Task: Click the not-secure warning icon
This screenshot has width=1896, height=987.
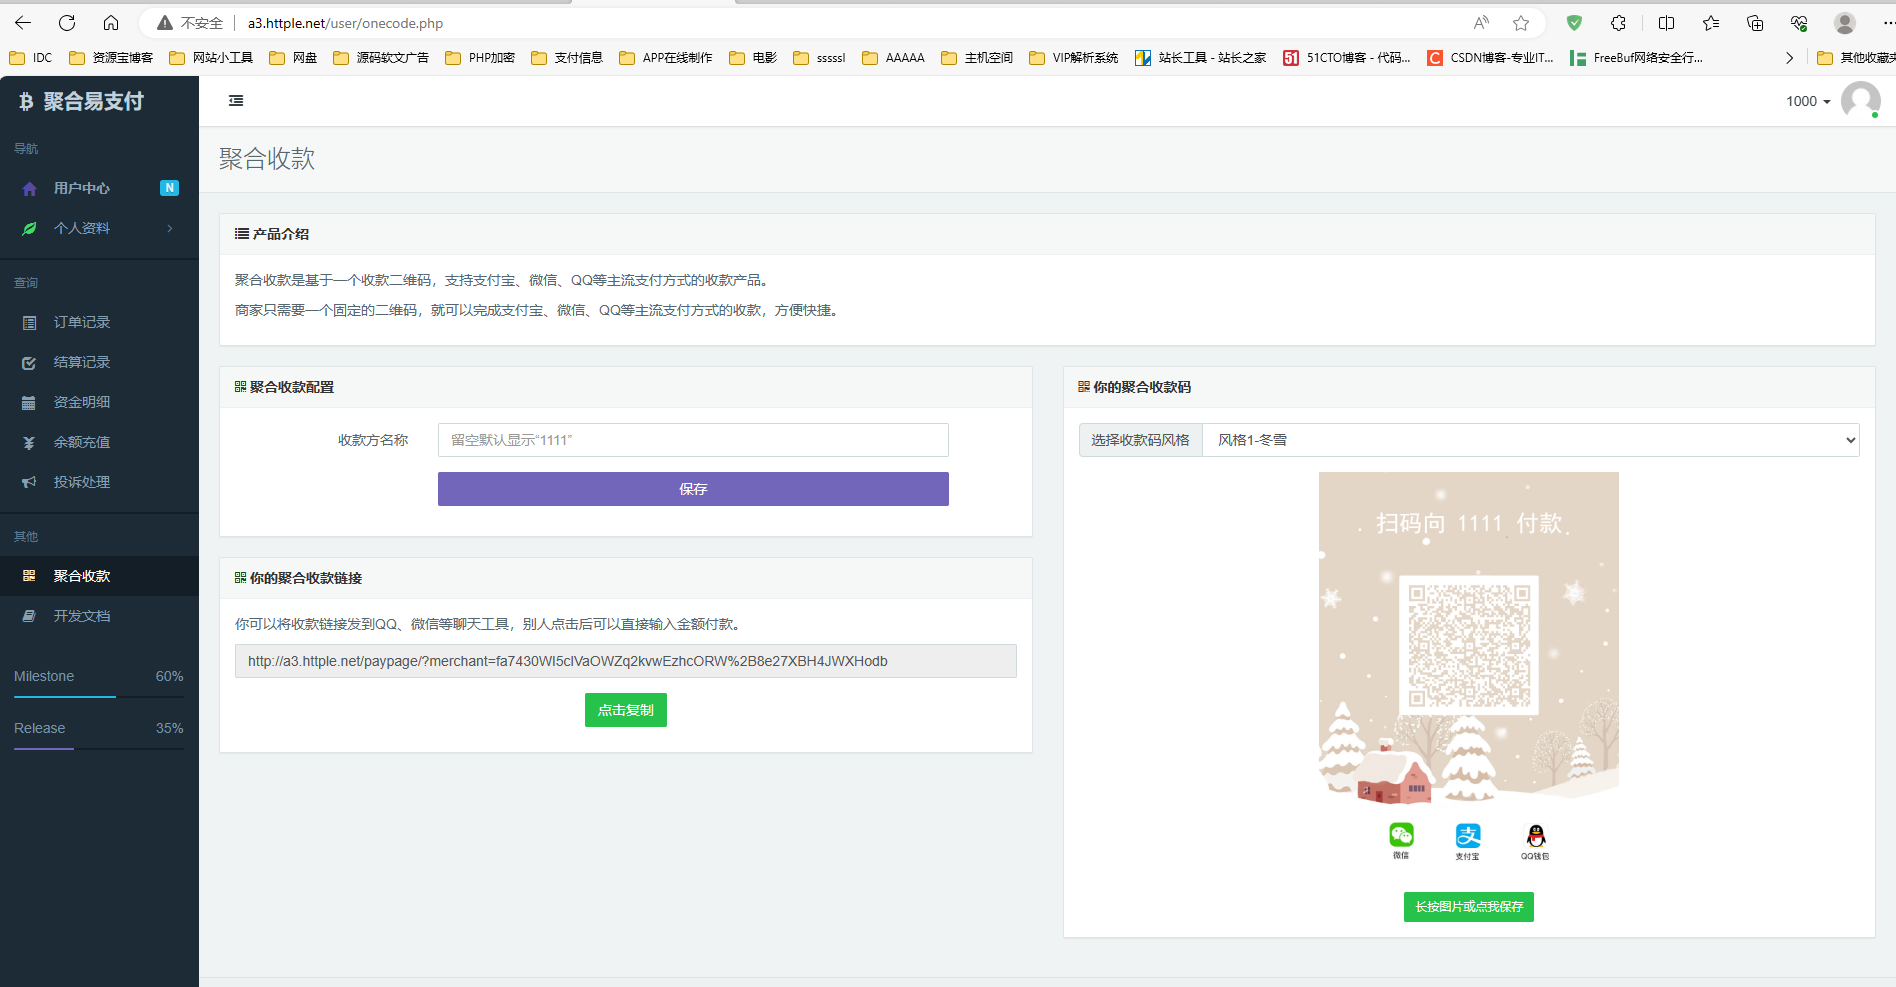Action: (165, 23)
